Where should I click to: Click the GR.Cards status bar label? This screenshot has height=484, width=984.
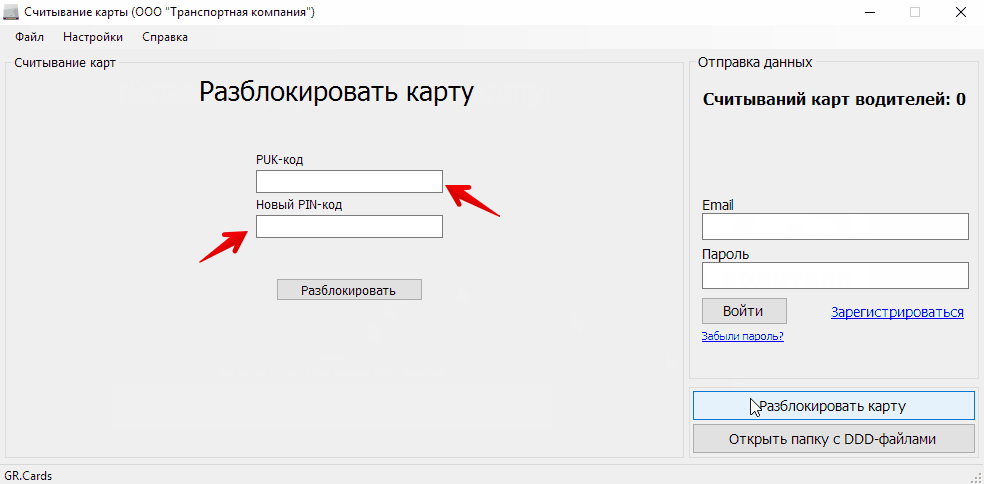pyautogui.click(x=28, y=476)
